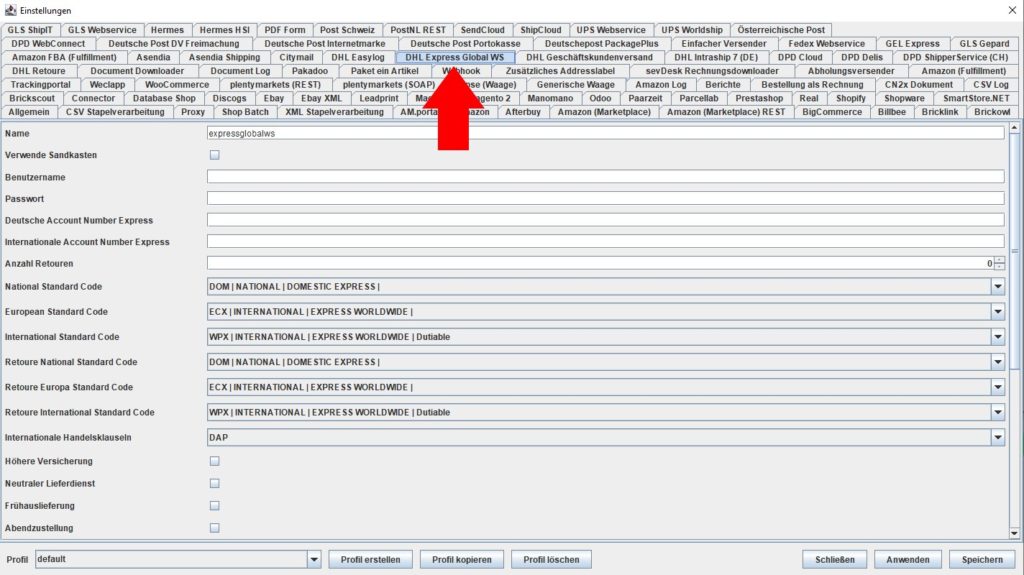Image resolution: width=1024 pixels, height=575 pixels.
Task: Click the scrollbar down arrow
Action: (1014, 534)
